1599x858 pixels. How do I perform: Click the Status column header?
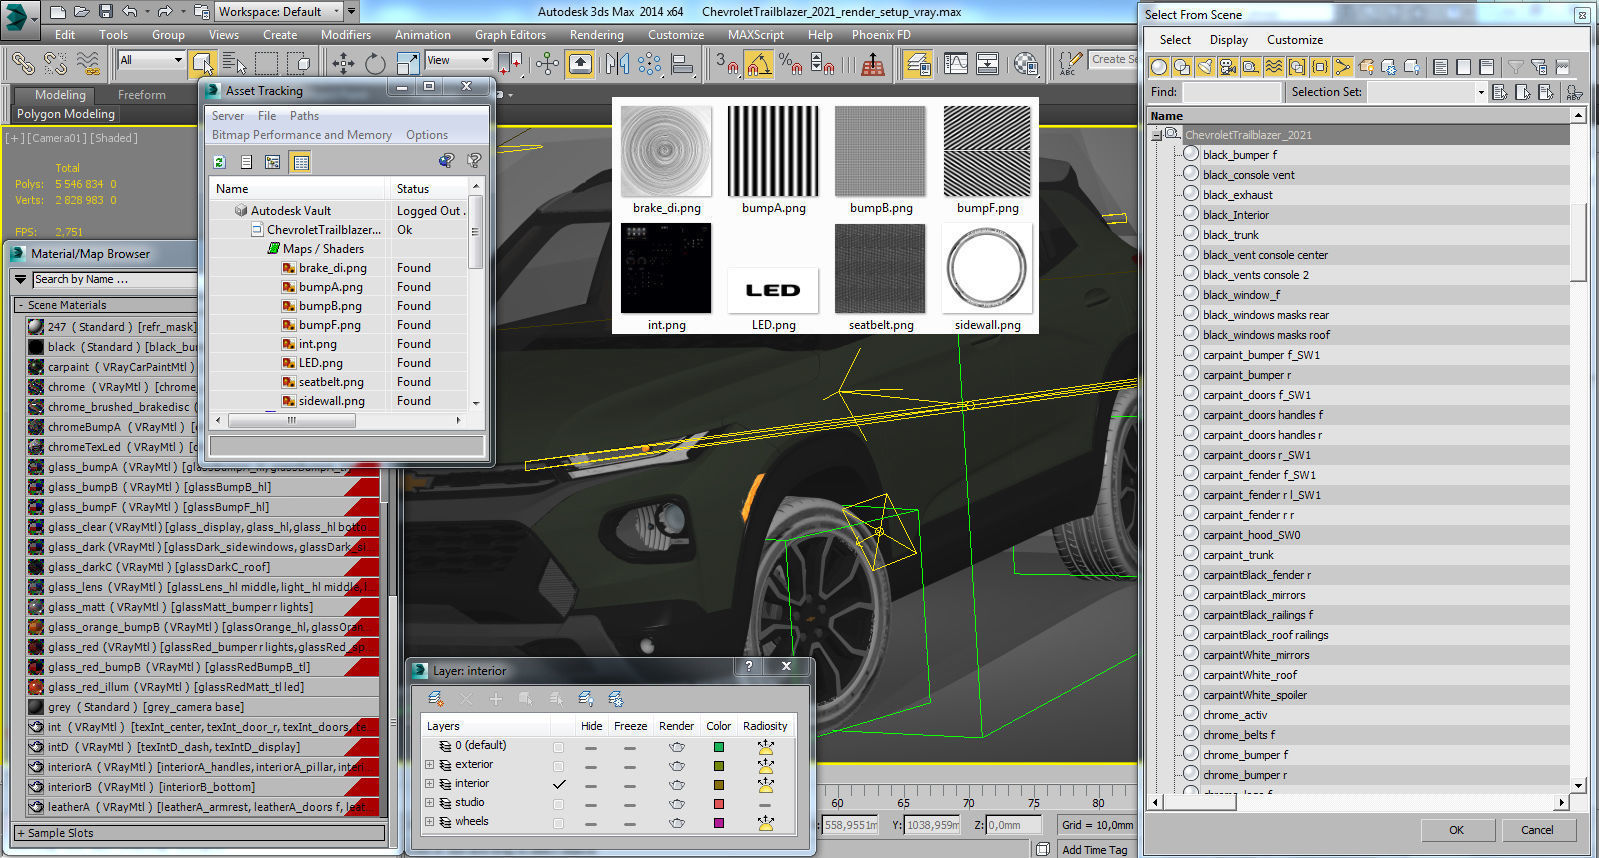(x=428, y=188)
